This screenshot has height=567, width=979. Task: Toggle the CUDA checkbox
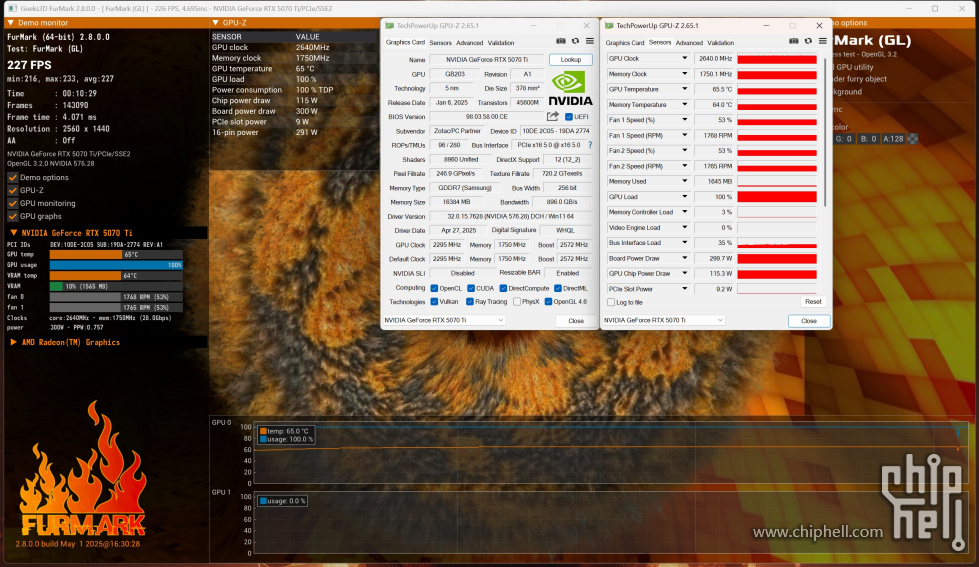tap(471, 288)
